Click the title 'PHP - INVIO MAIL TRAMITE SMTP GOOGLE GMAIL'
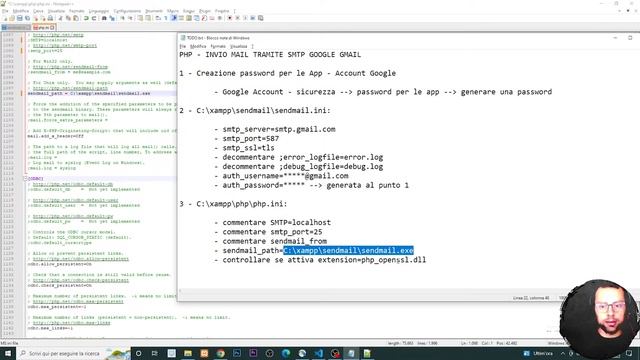Image resolution: width=640 pixels, height=360 pixels. (270, 55)
